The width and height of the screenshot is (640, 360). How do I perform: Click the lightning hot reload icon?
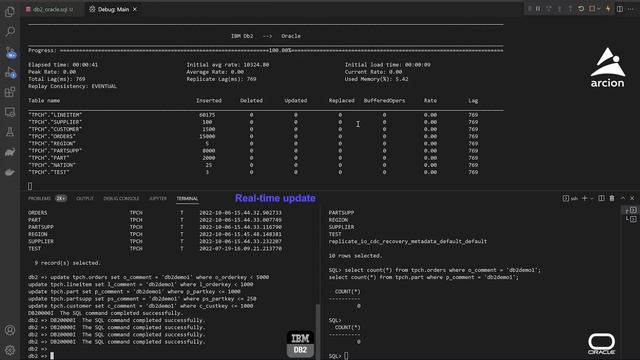pos(608,9)
